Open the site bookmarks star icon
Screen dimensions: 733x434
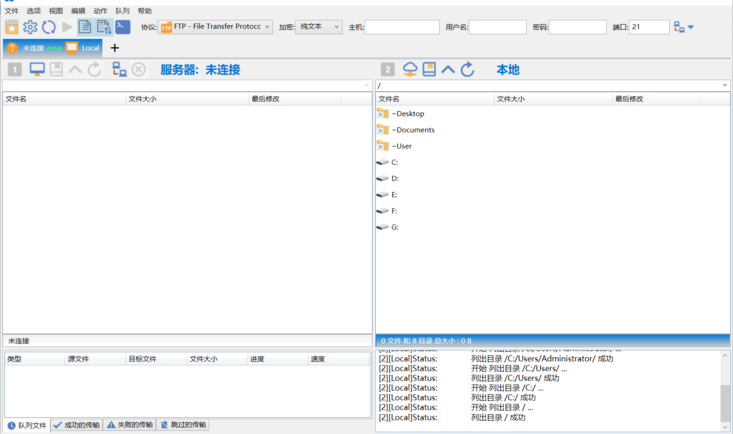tap(12, 27)
